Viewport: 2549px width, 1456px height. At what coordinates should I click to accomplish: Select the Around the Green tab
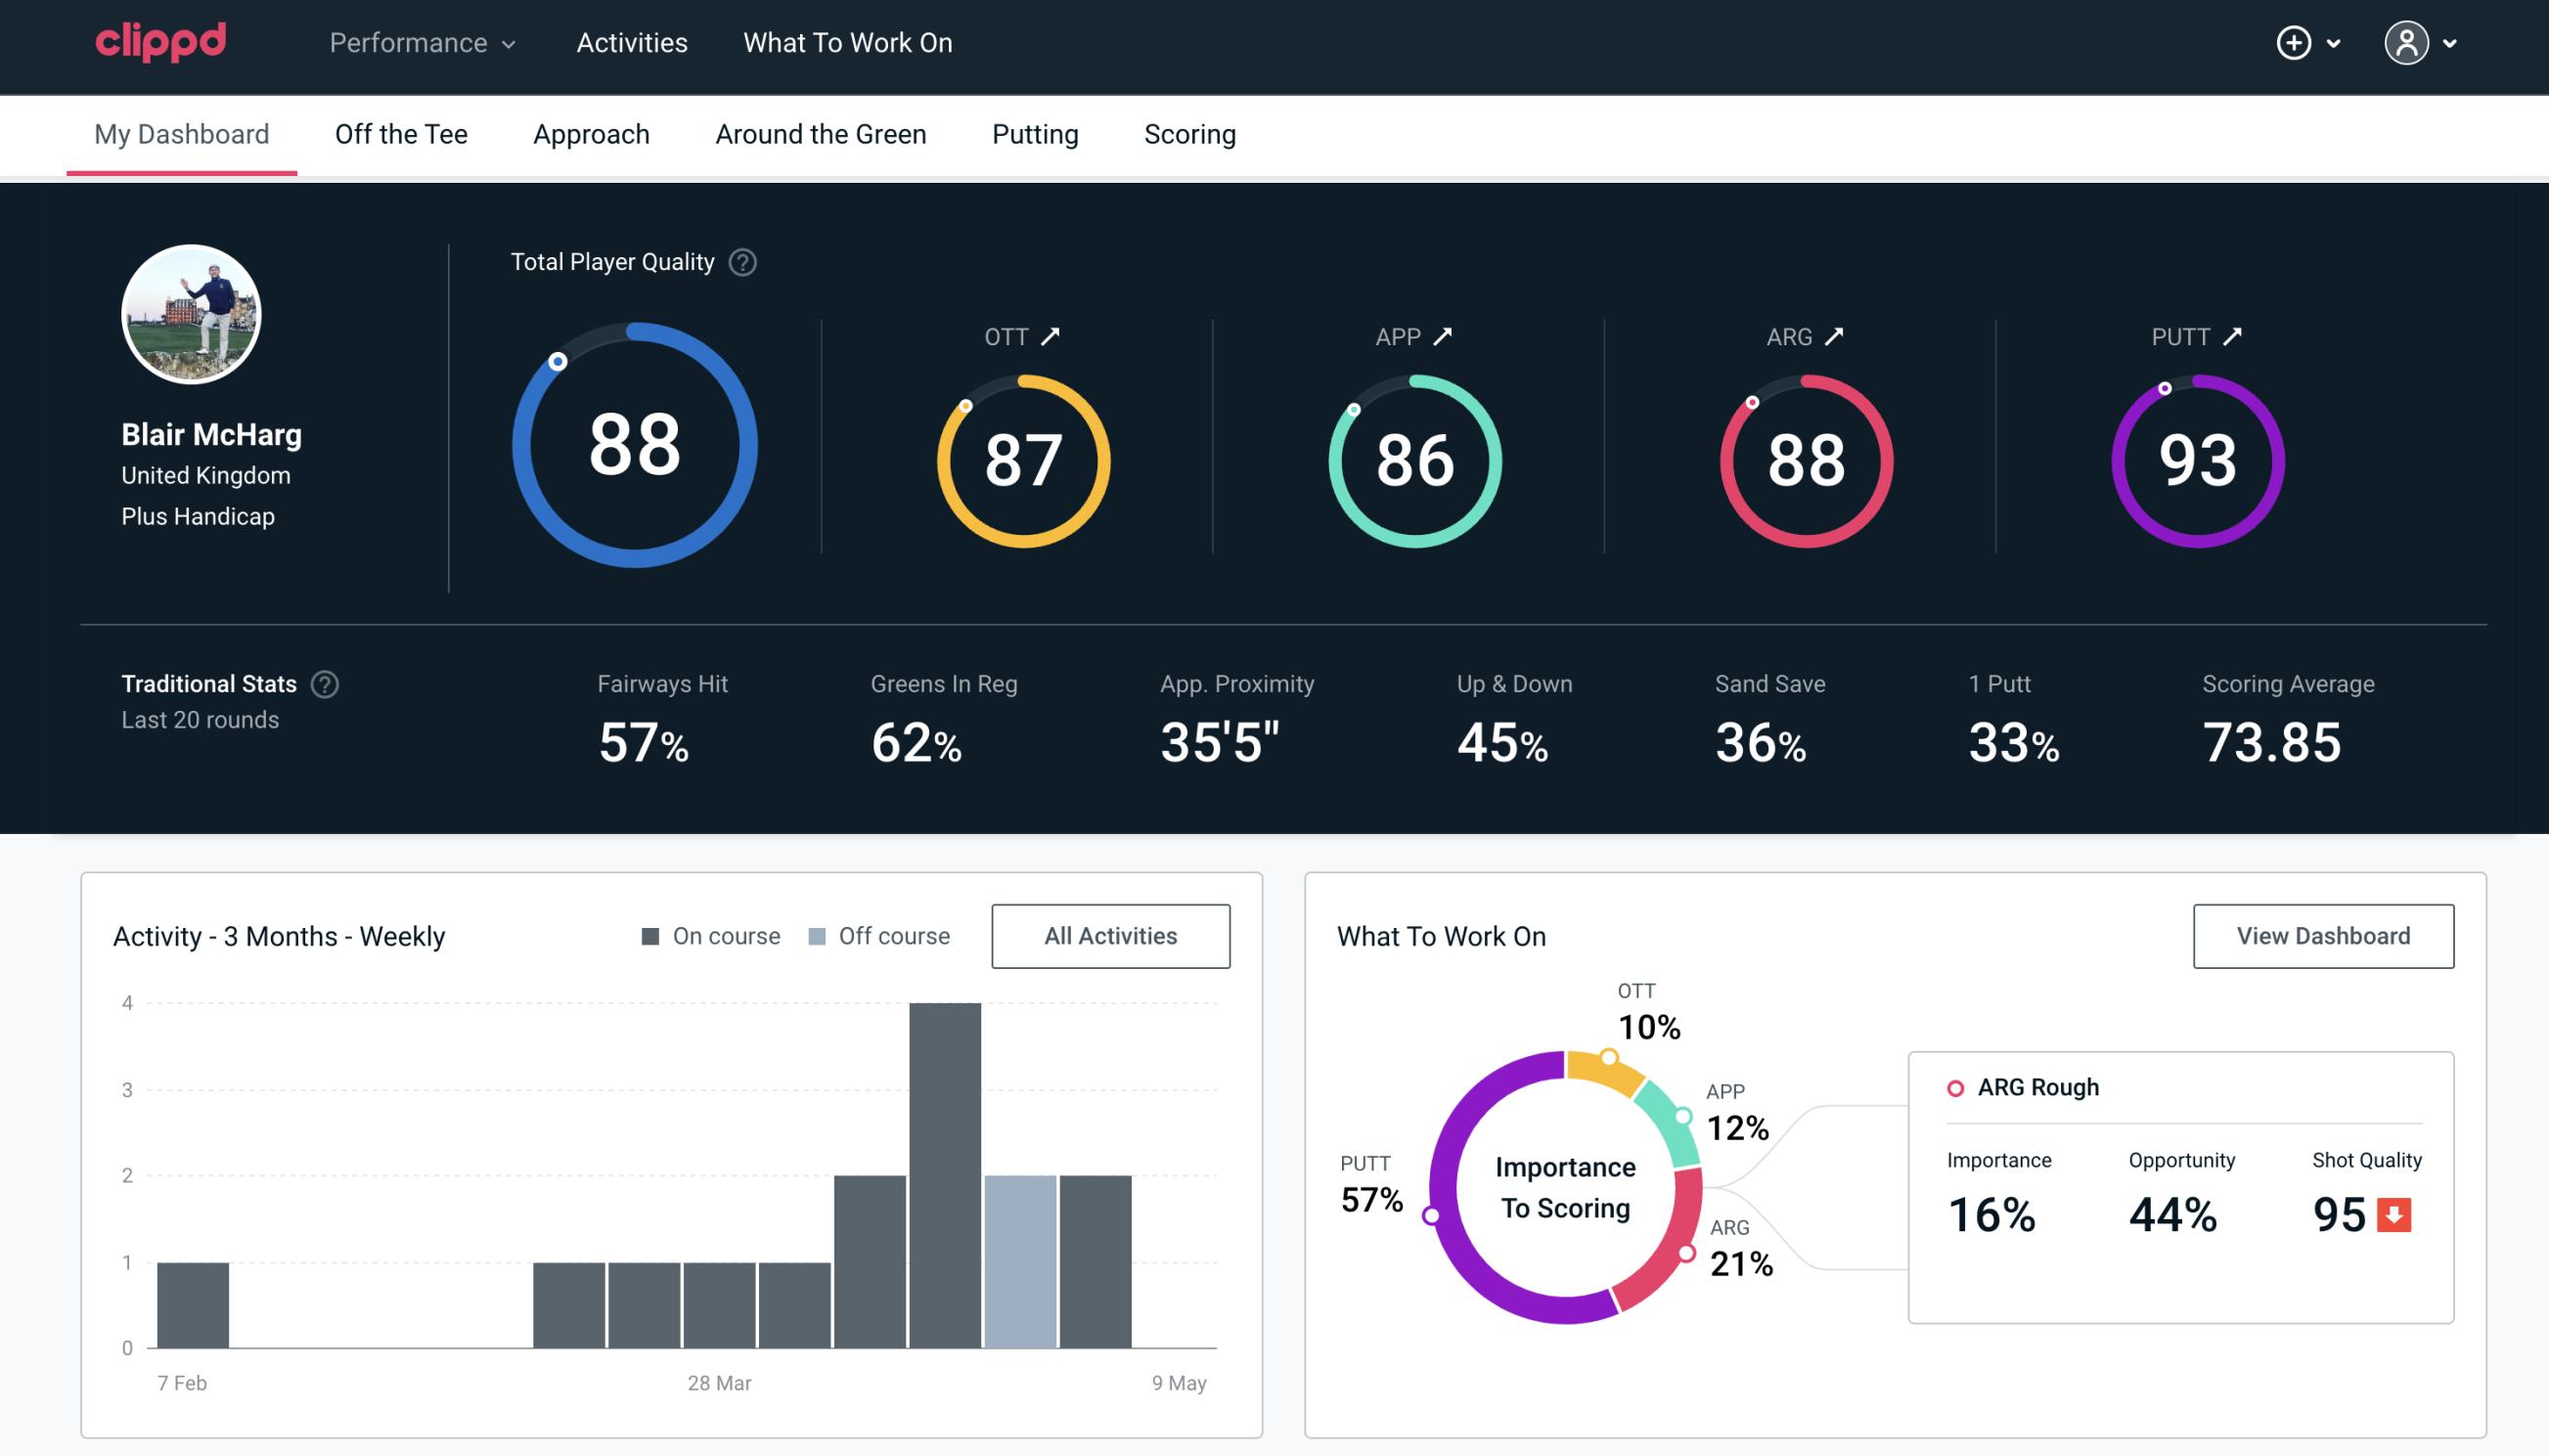click(x=821, y=133)
